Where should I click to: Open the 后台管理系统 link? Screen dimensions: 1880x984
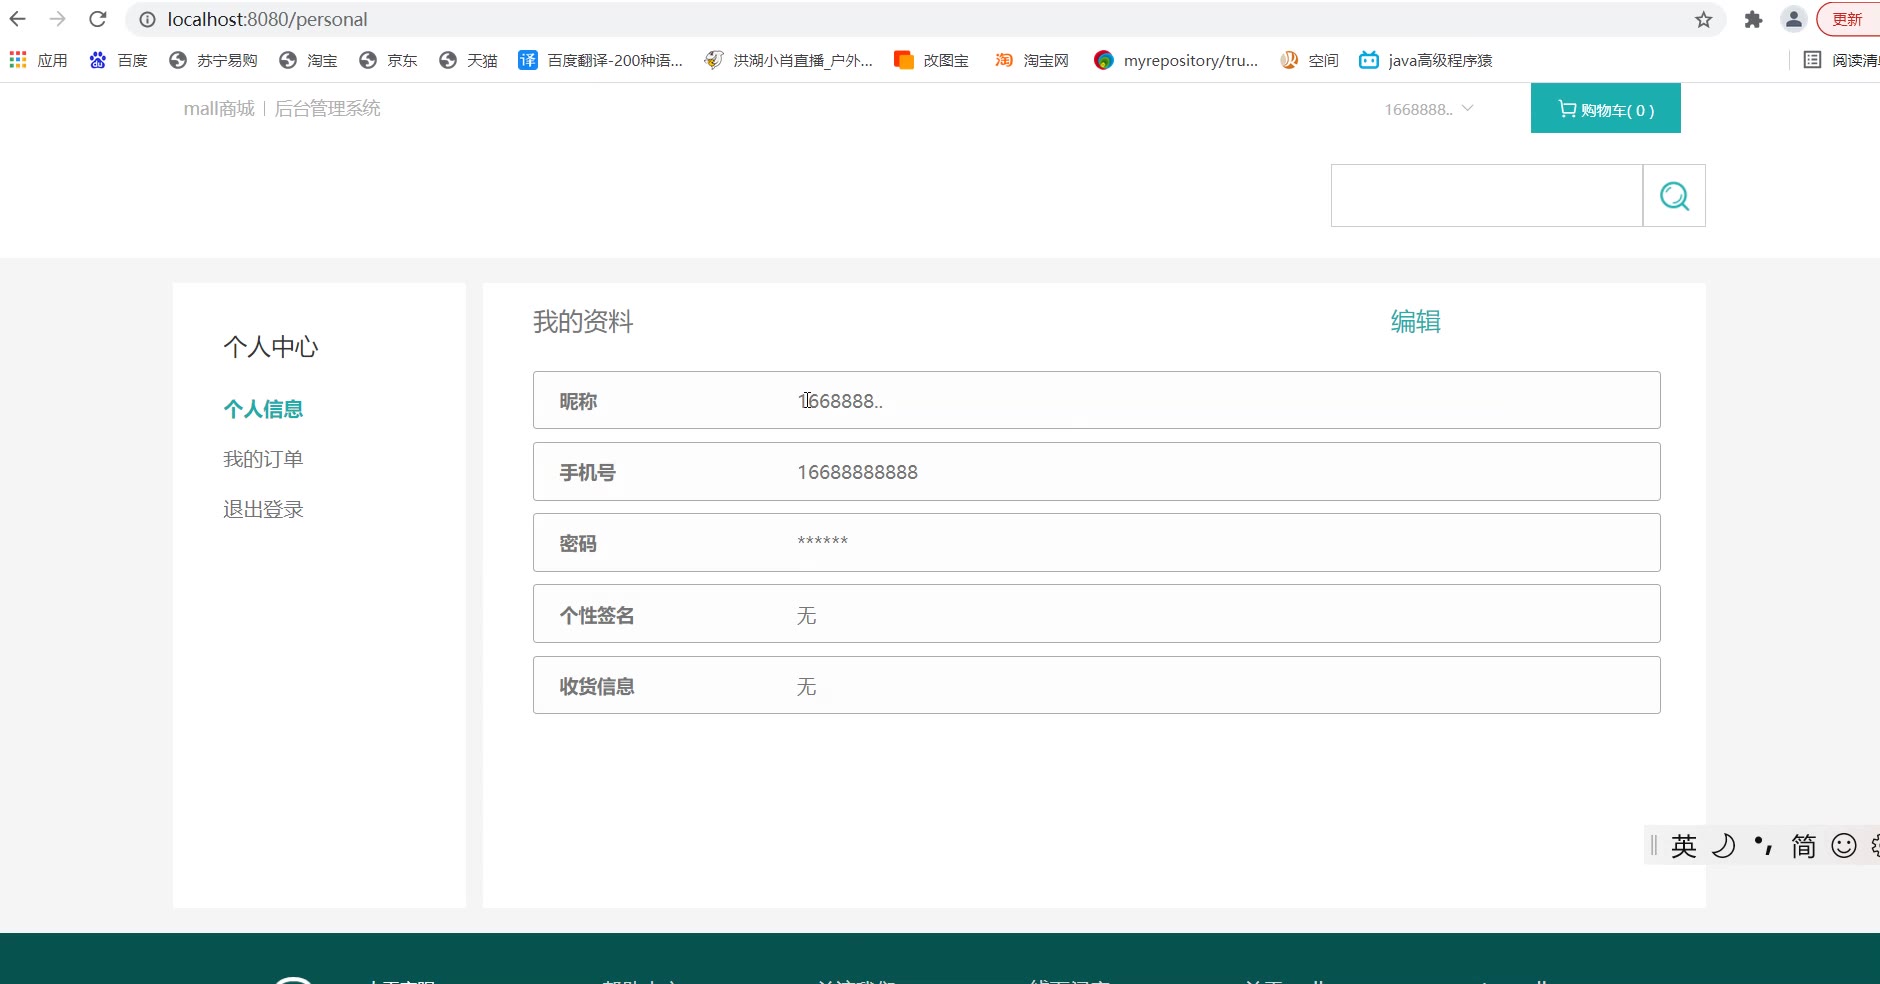click(x=328, y=108)
